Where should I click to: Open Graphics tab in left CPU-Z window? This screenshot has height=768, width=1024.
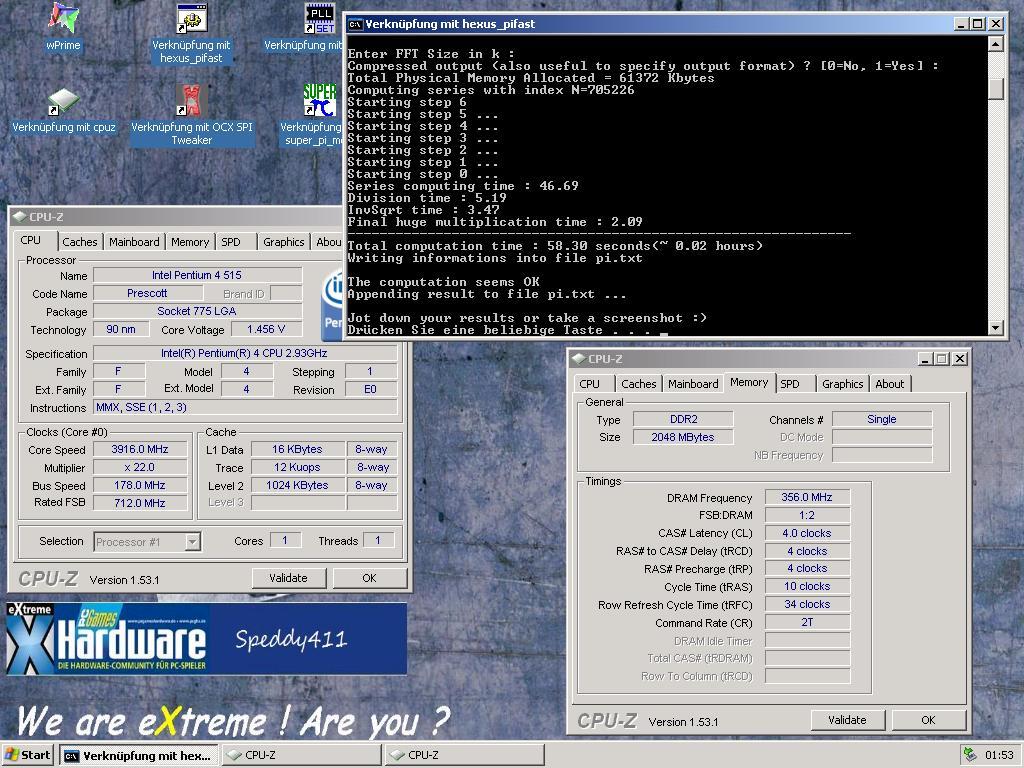point(283,242)
